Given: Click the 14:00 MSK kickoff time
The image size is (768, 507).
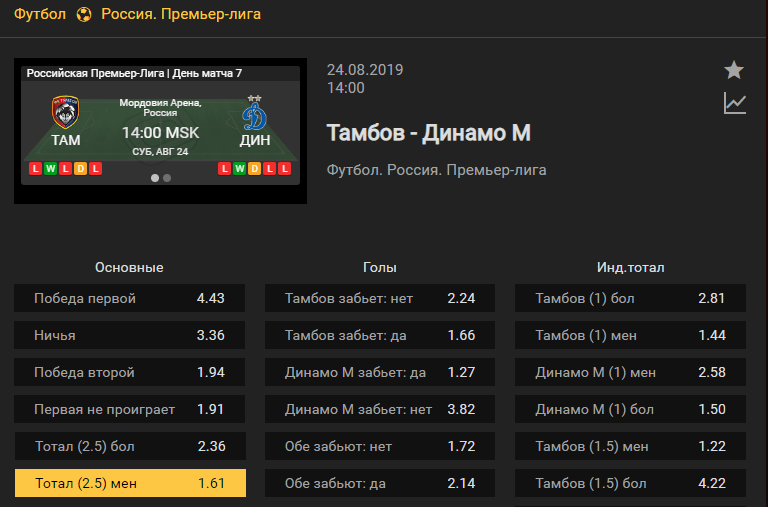Looking at the screenshot, I should 161,133.
